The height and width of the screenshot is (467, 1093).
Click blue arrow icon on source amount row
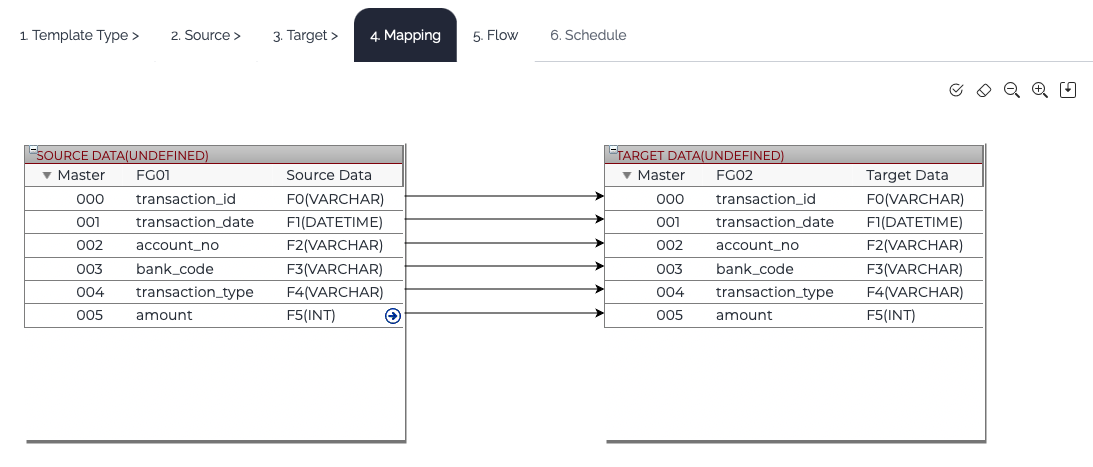pos(392,316)
